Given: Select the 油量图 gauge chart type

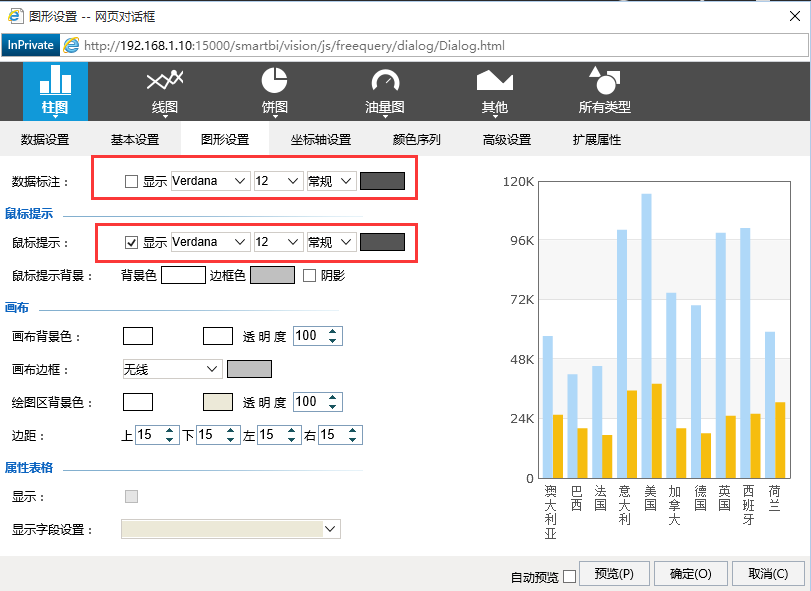Looking at the screenshot, I should (x=385, y=91).
